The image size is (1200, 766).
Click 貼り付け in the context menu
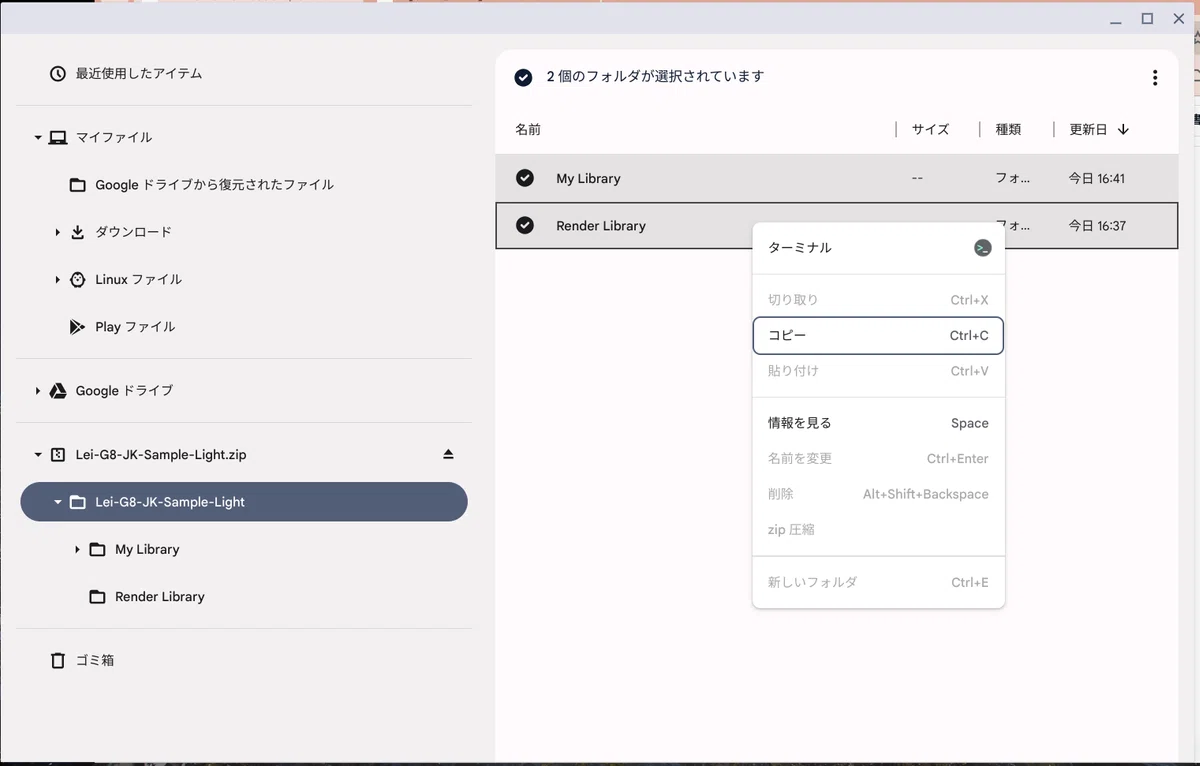(878, 371)
